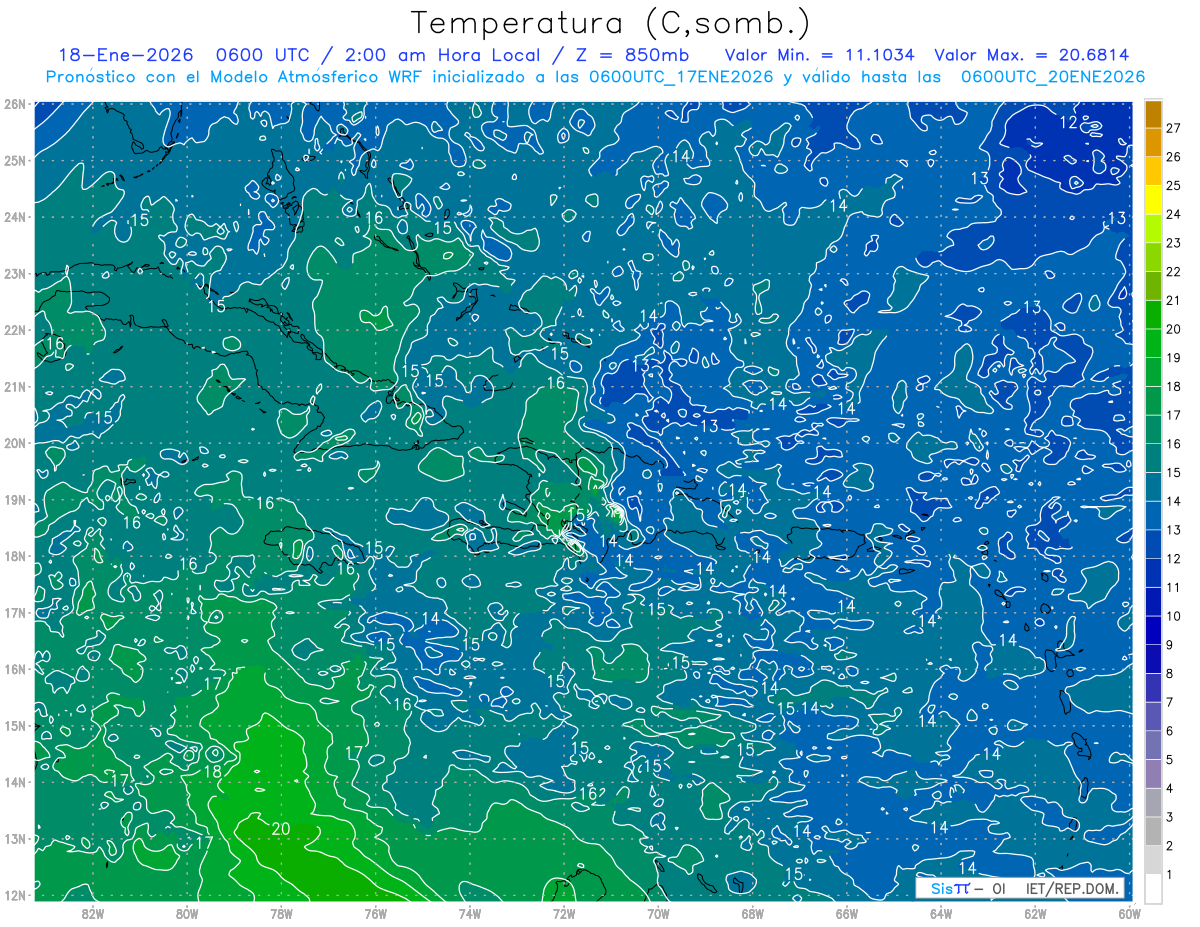Click the color bar's "20" legend value
1200x927 pixels.
pyautogui.click(x=1174, y=329)
